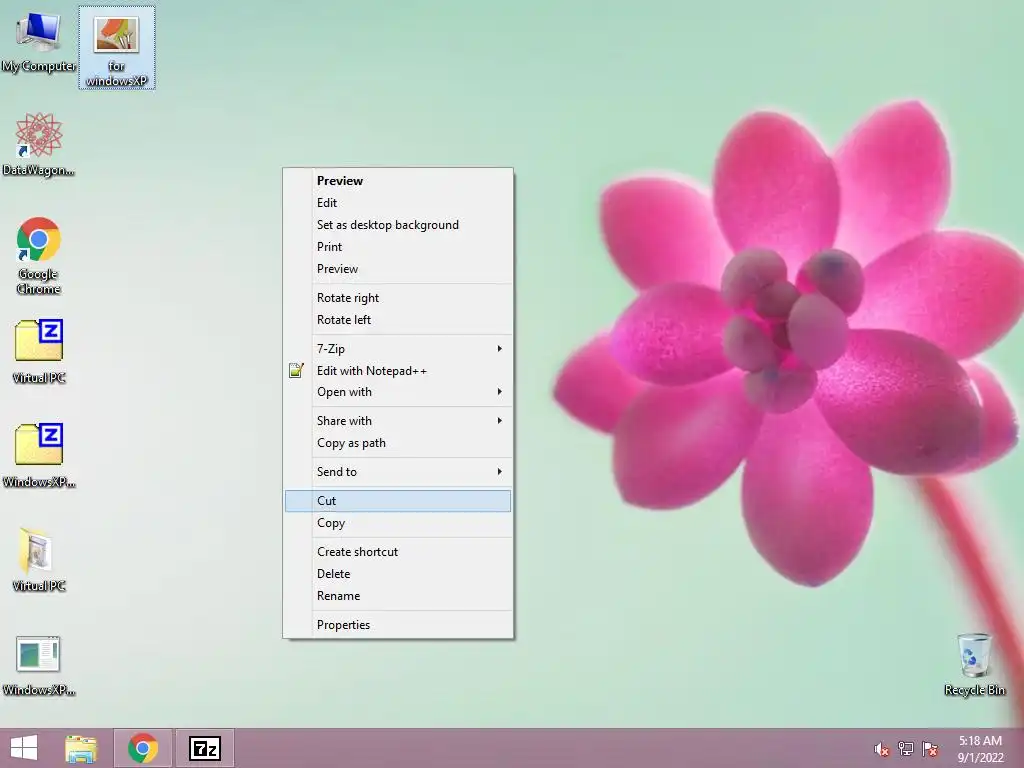The height and width of the screenshot is (768, 1024).
Task: Open File Explorer from the taskbar
Action: click(81, 748)
